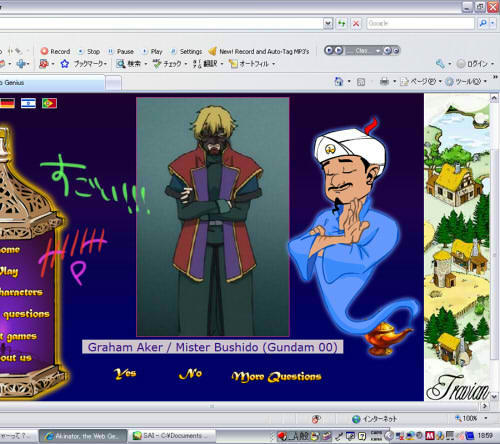Open the questions sidebar menu item

(x=26, y=314)
